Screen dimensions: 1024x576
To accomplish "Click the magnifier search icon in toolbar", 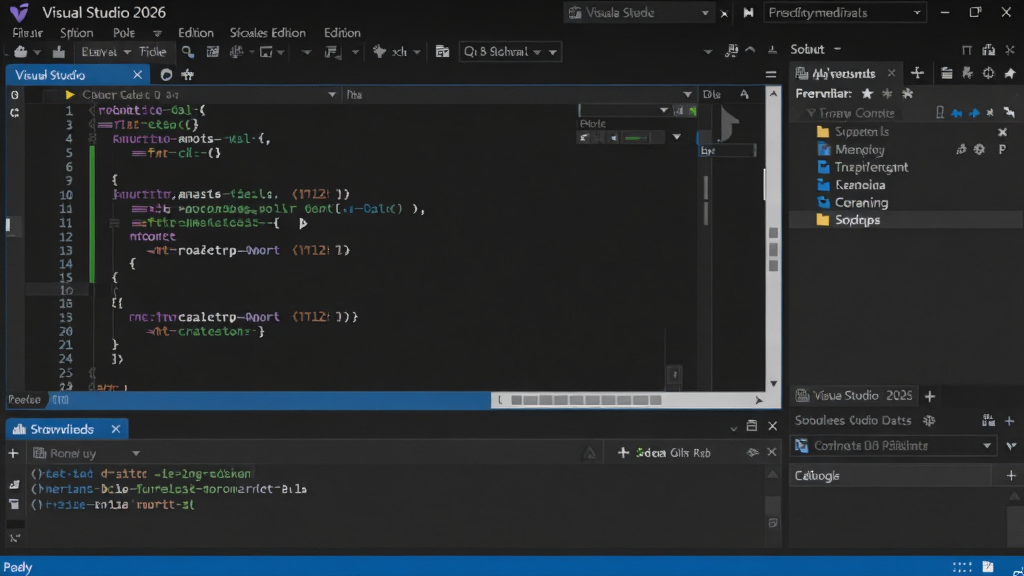I will click(187, 52).
